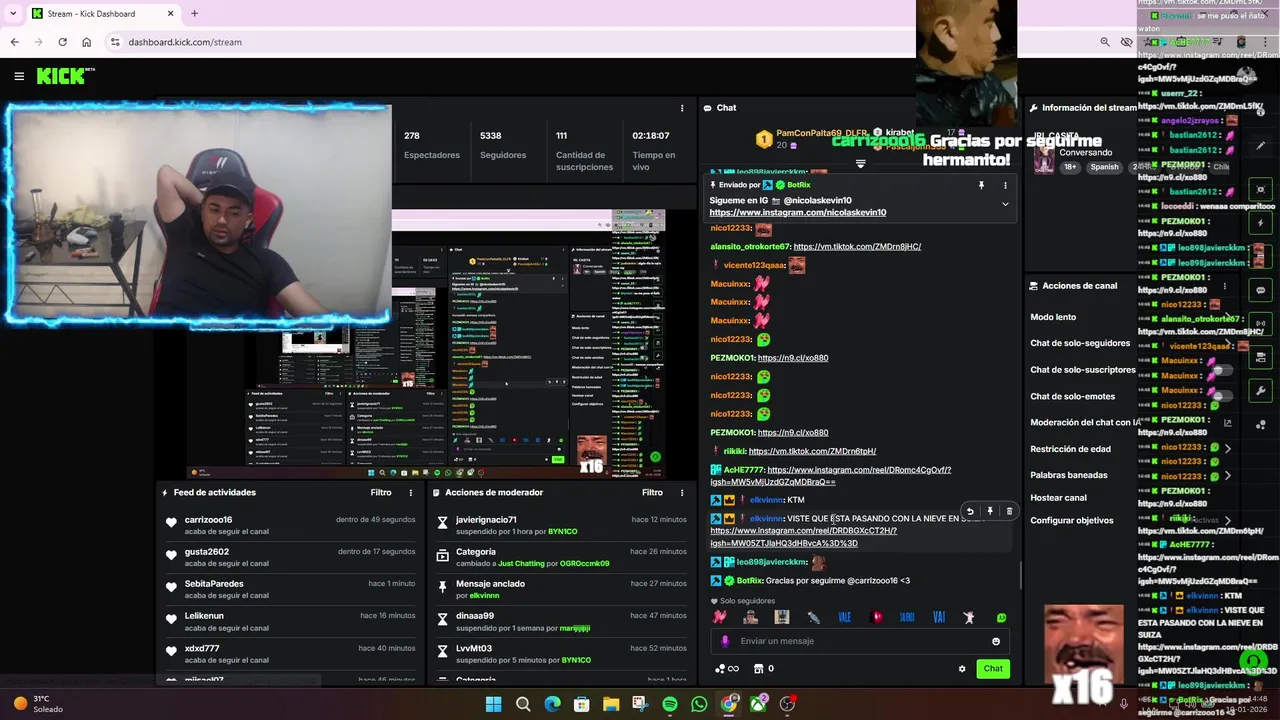The width and height of the screenshot is (1280, 720).
Task: Go back in browser
Action: pyautogui.click(x=14, y=42)
